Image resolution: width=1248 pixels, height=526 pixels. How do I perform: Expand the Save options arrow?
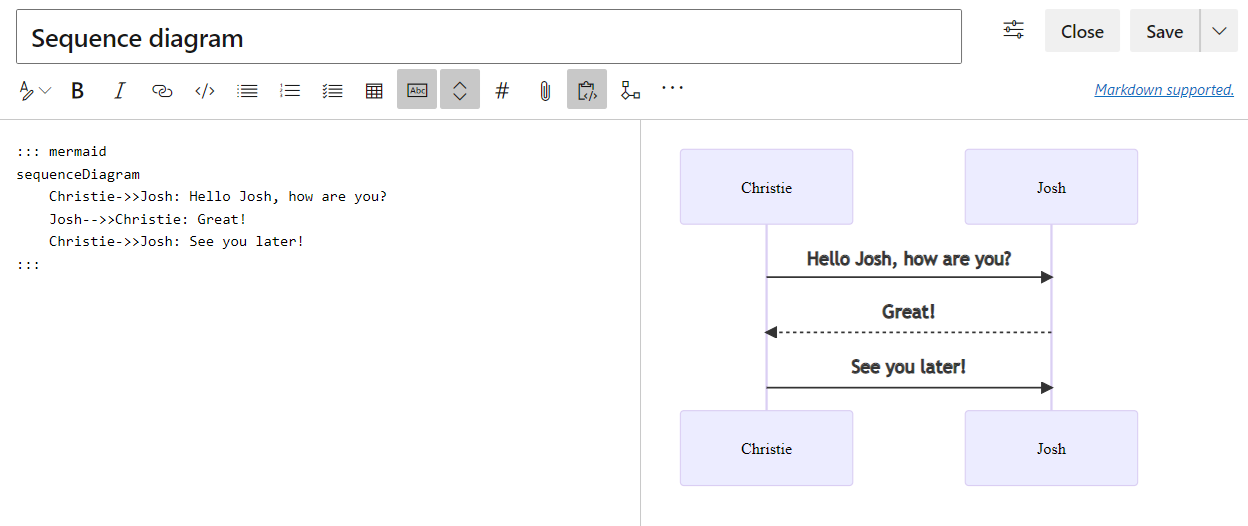[x=1219, y=31]
